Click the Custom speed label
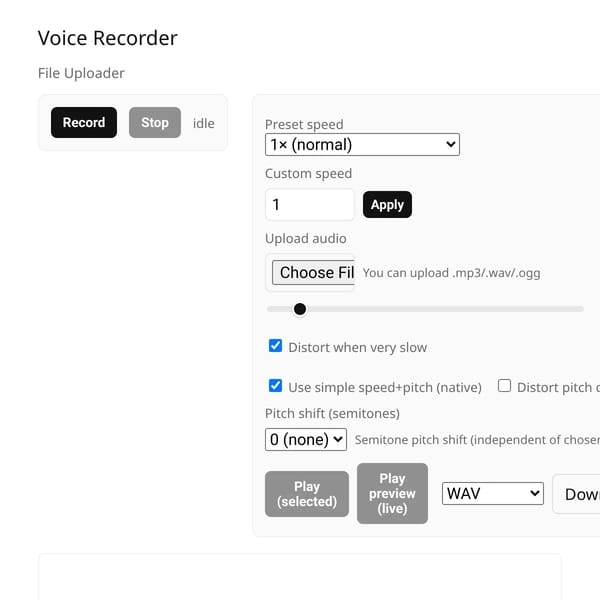The image size is (600, 600). (308, 173)
